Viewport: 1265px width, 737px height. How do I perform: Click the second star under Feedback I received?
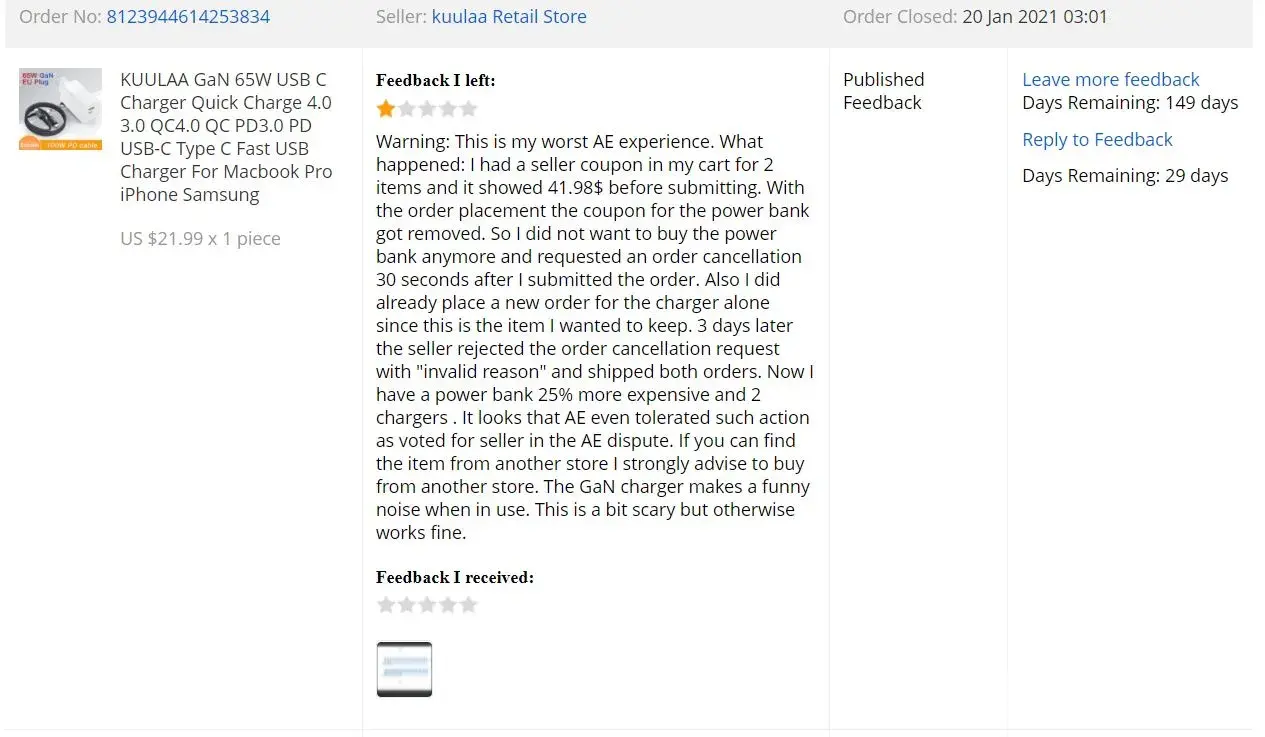407,605
